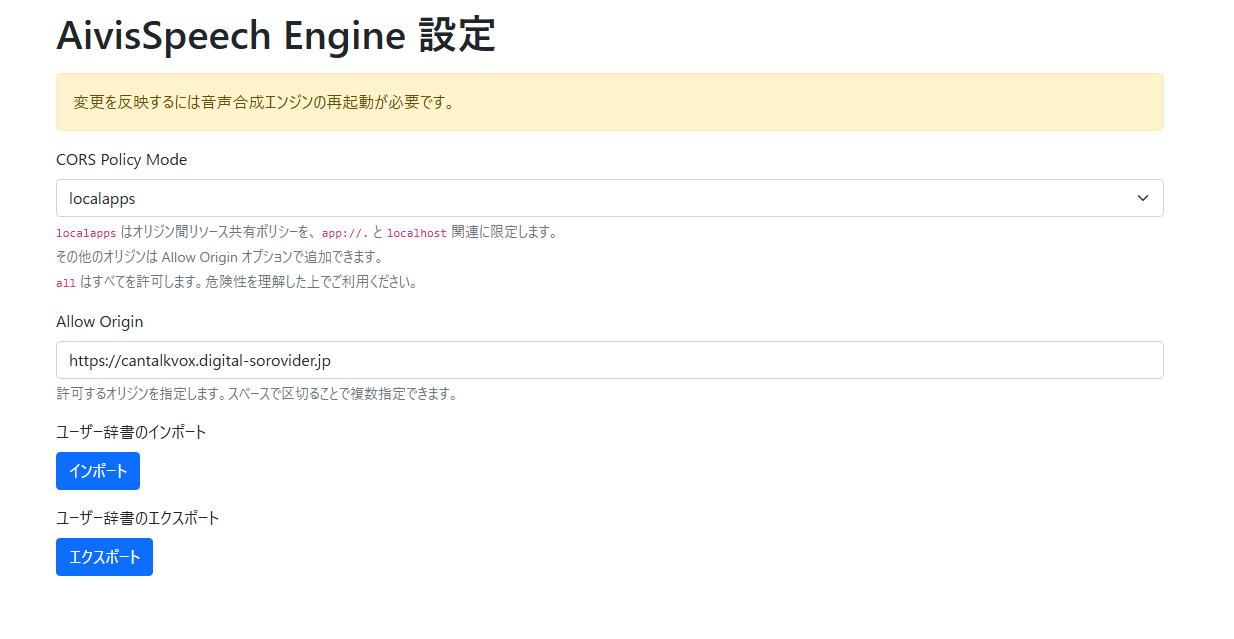Click the help text about the Allow Origin option
Image resolution: width=1234 pixels, height=639 pixels.
[219, 257]
